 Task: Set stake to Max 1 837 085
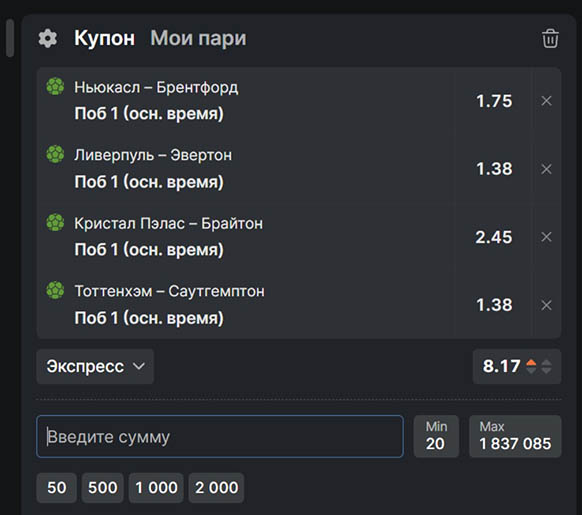(515, 436)
